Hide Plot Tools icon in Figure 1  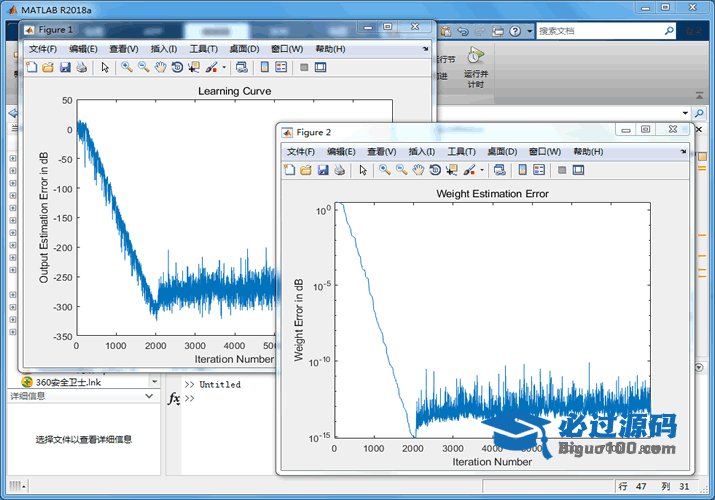(304, 67)
